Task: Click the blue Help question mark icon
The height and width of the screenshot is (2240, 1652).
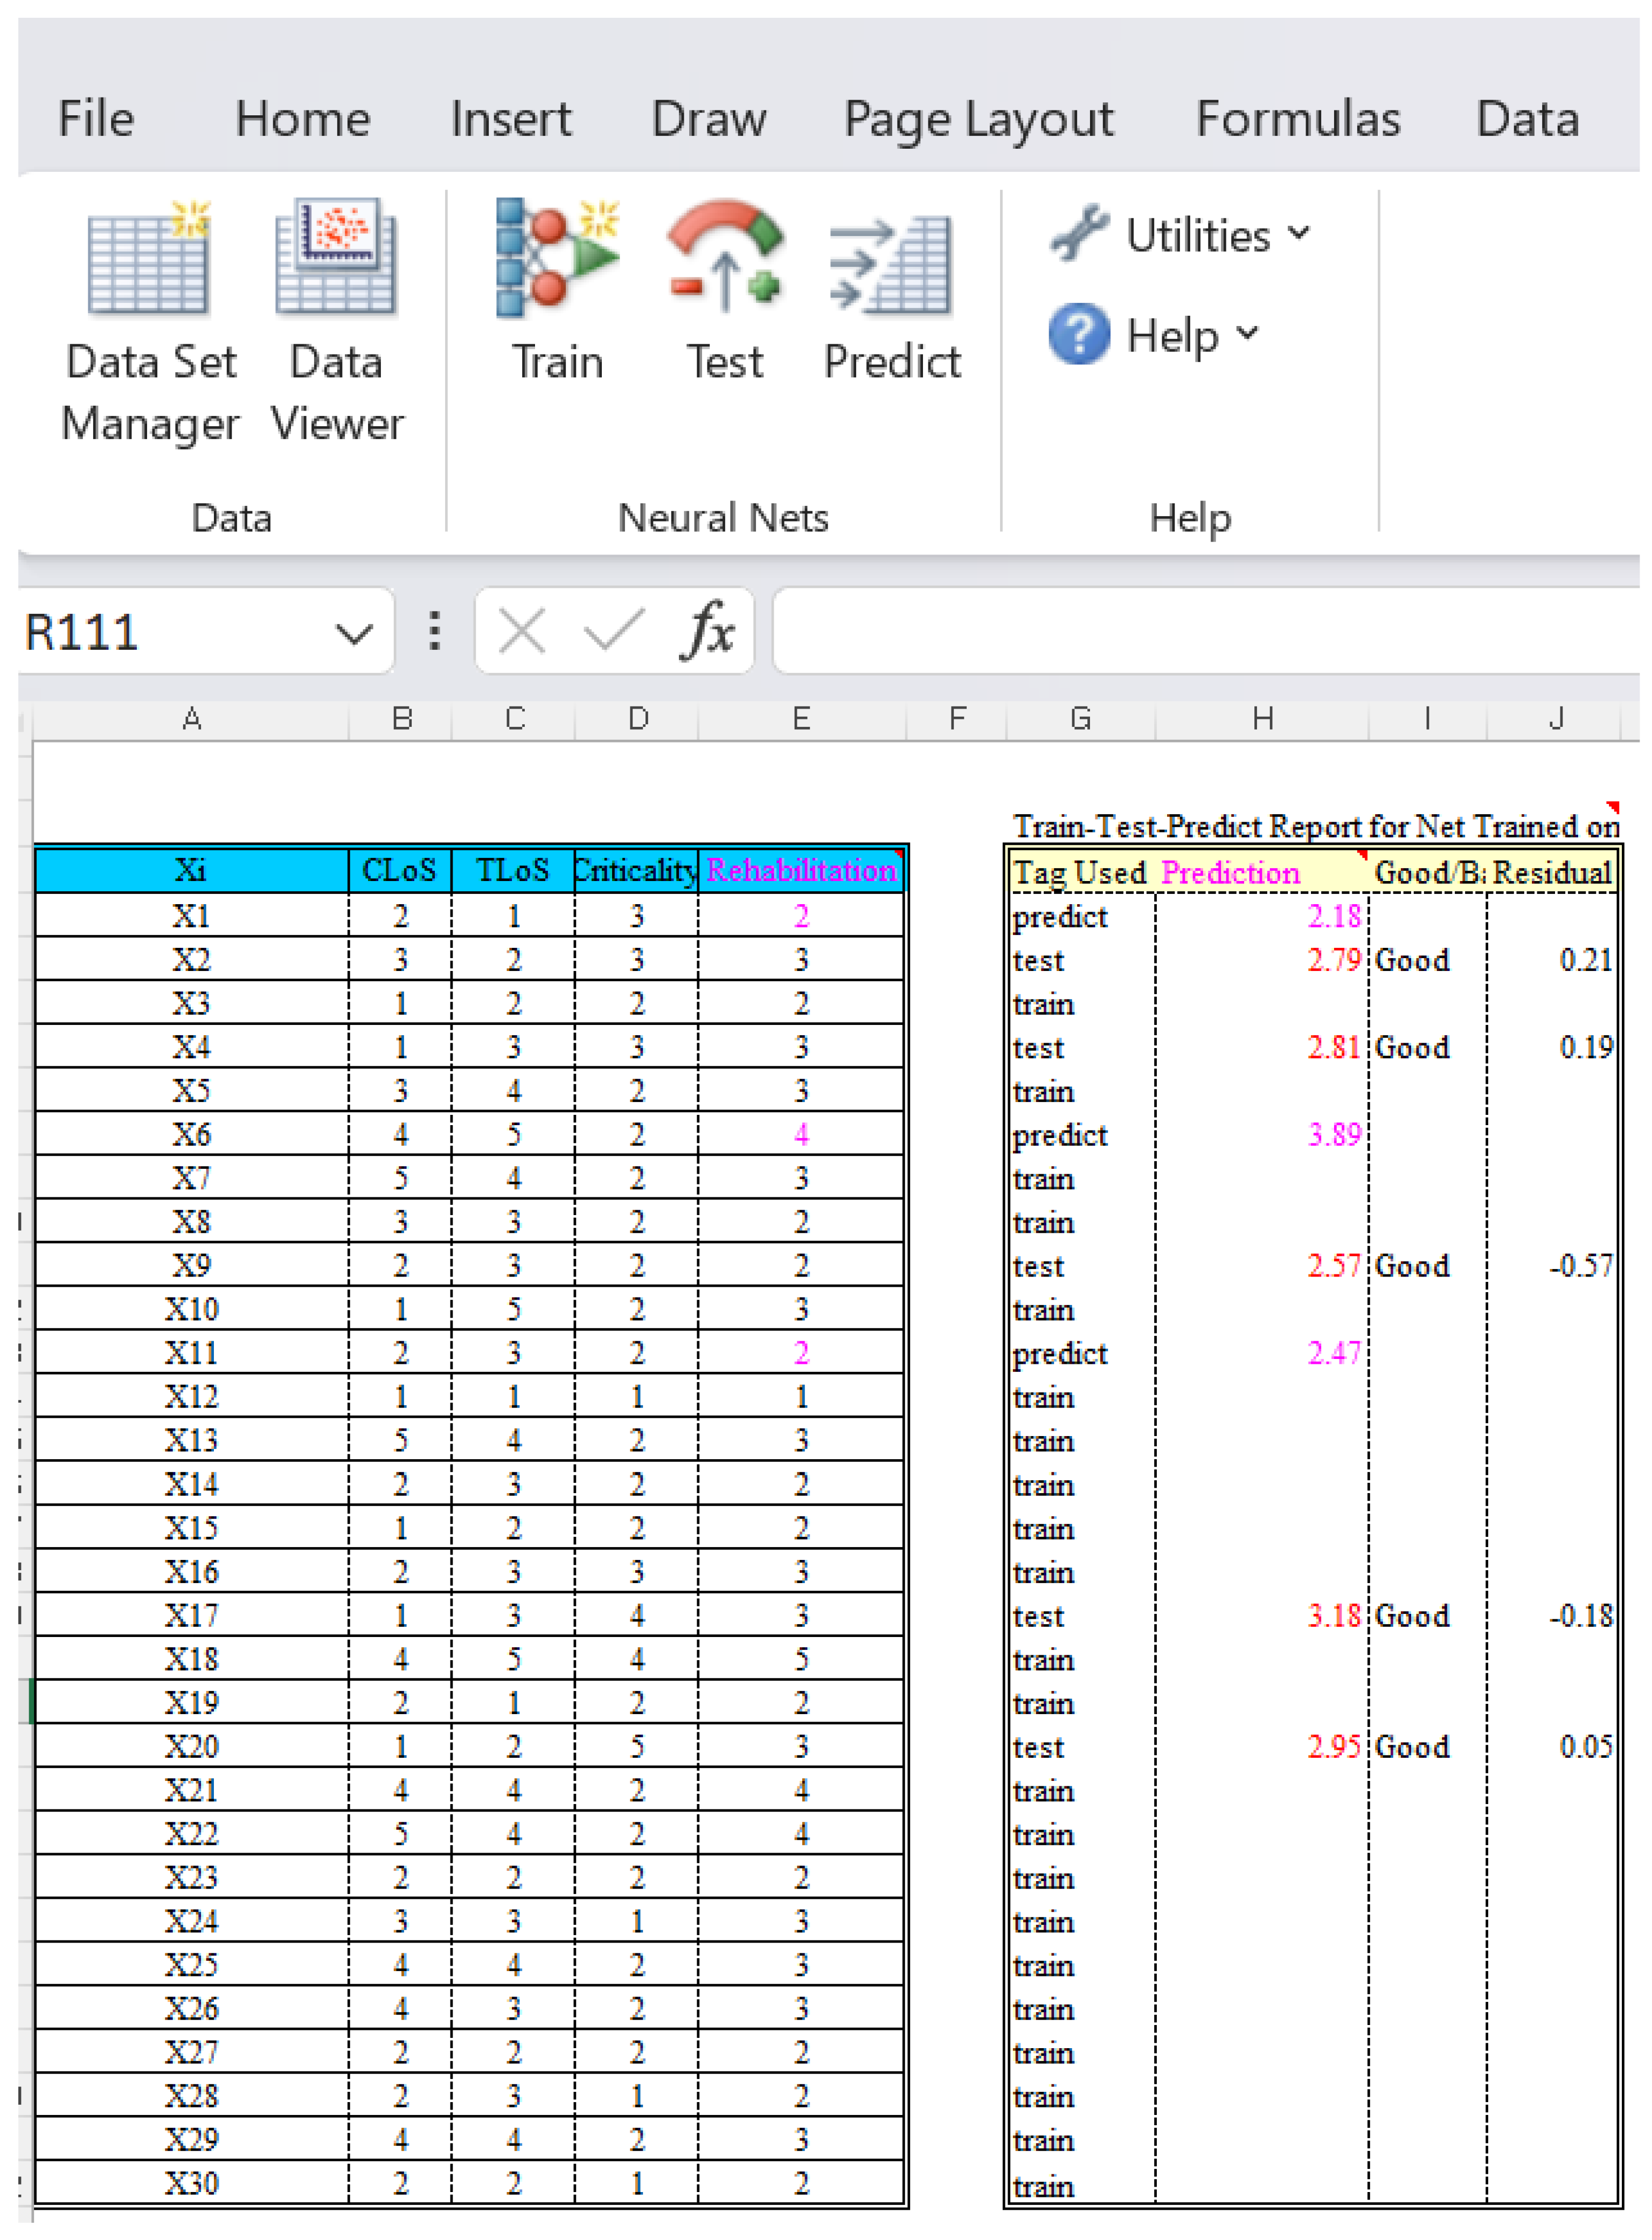Action: pyautogui.click(x=1079, y=334)
